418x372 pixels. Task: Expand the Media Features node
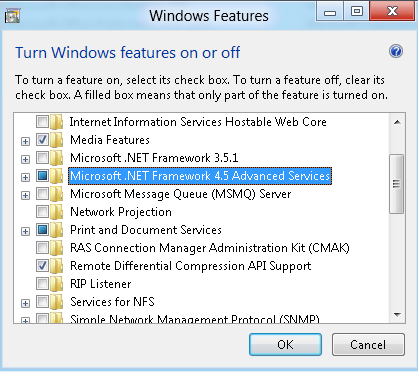pyautogui.click(x=25, y=141)
